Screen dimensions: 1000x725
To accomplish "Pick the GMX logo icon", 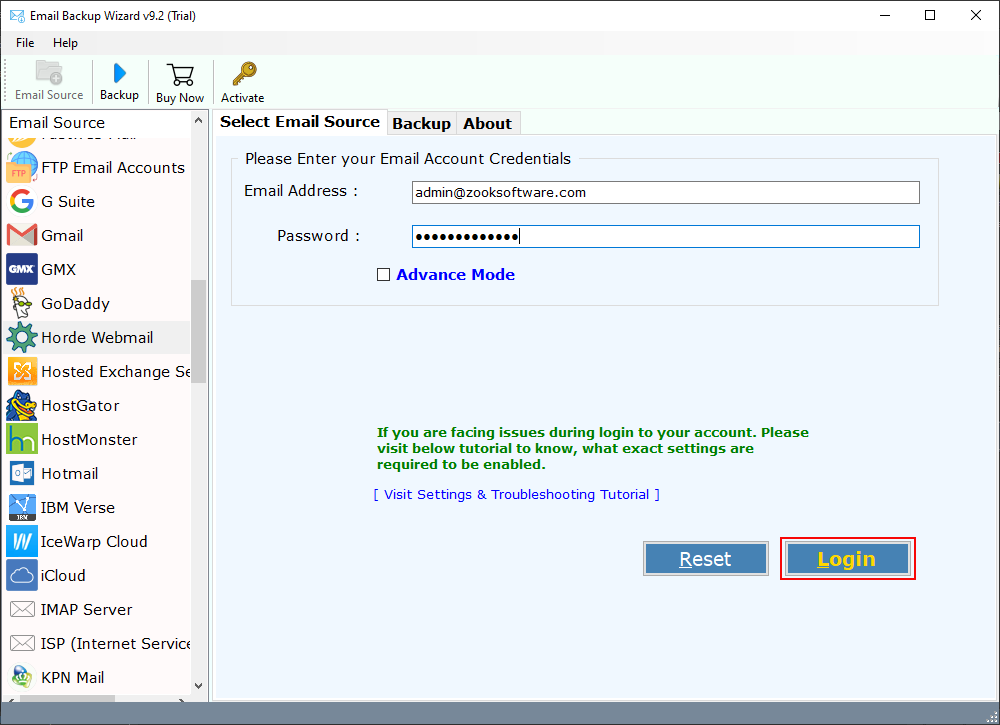I will 22,269.
